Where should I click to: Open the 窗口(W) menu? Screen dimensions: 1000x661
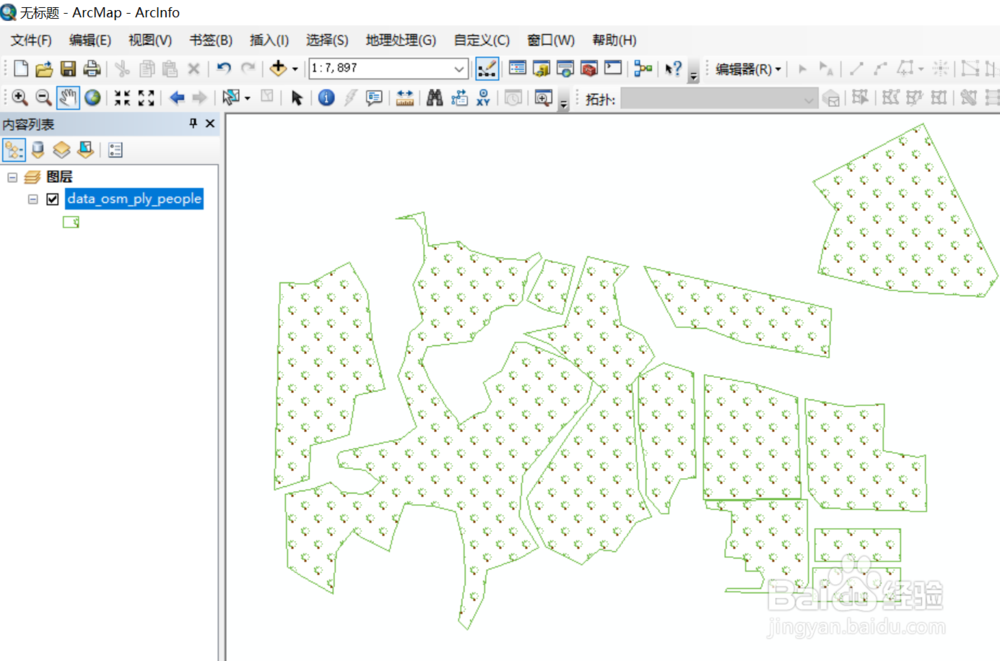pos(551,40)
